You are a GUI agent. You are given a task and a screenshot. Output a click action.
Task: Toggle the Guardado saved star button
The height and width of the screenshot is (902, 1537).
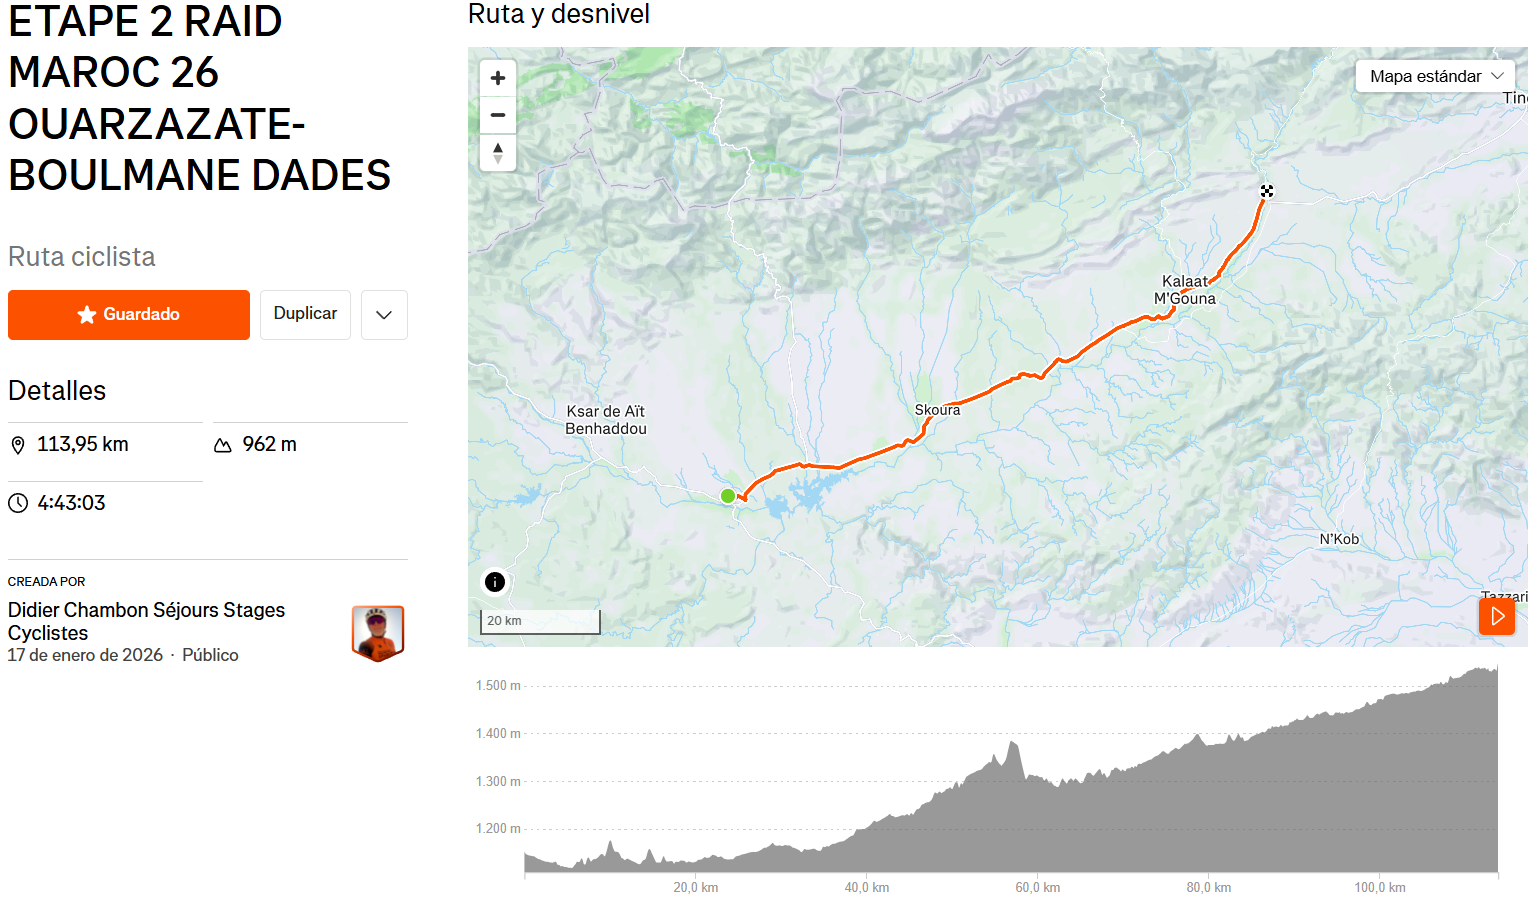129,315
